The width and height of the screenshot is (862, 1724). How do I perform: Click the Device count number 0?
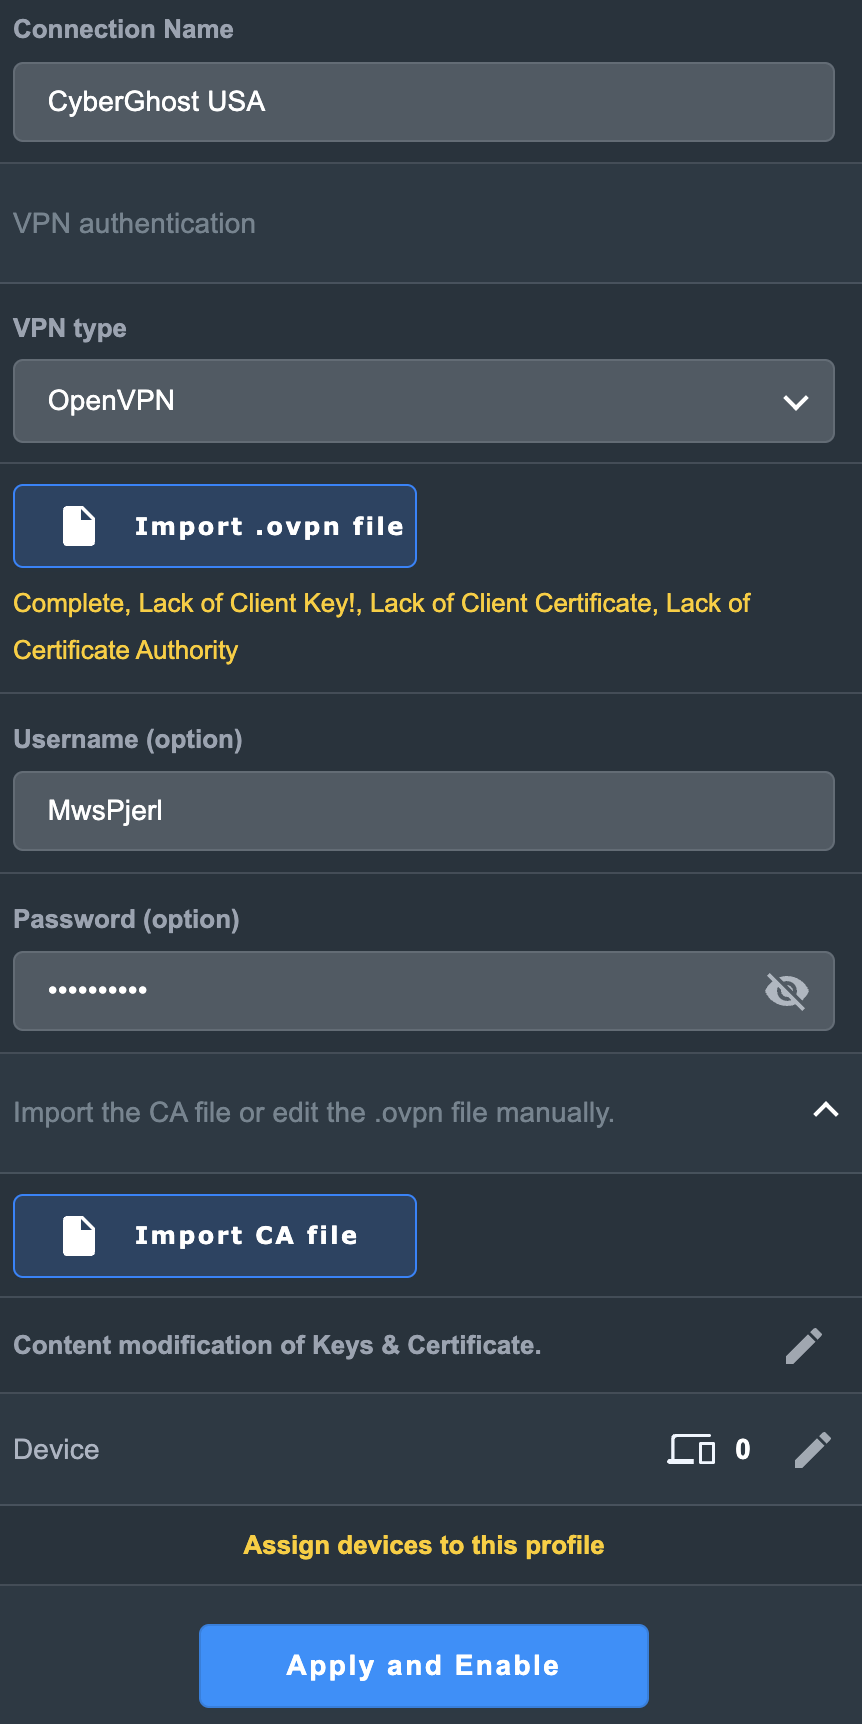coord(743,1450)
